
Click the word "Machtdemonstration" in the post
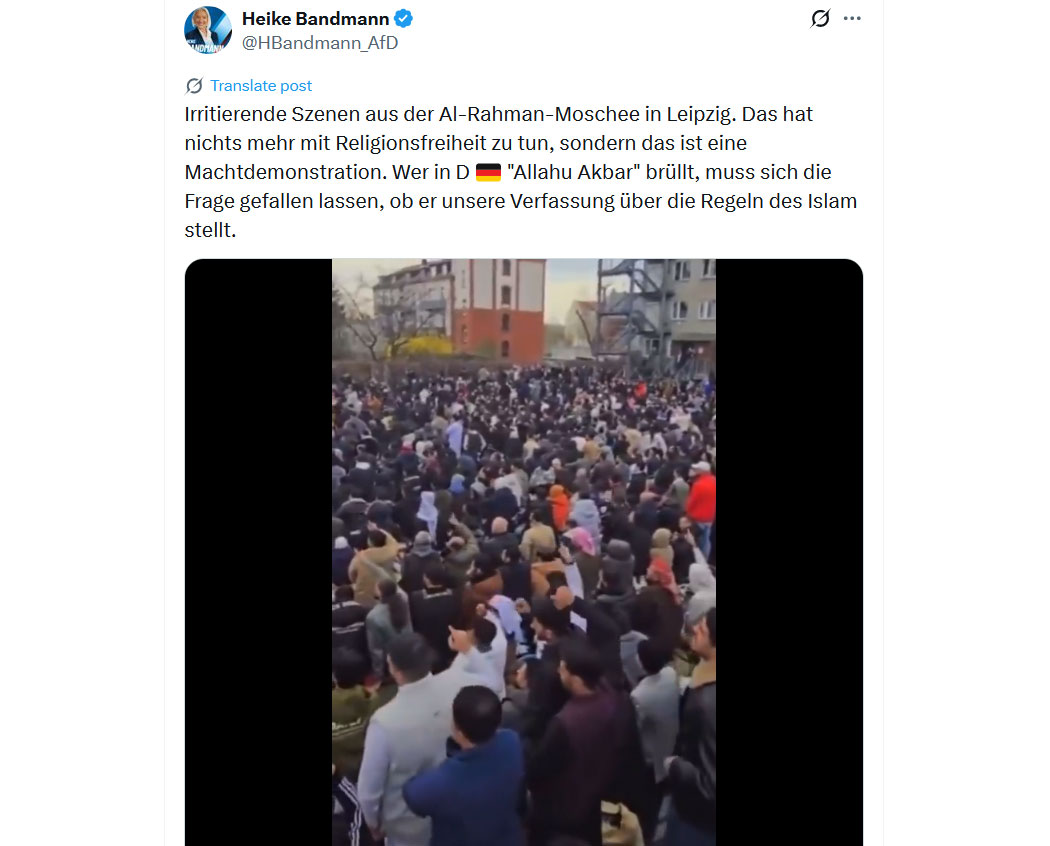(286, 172)
